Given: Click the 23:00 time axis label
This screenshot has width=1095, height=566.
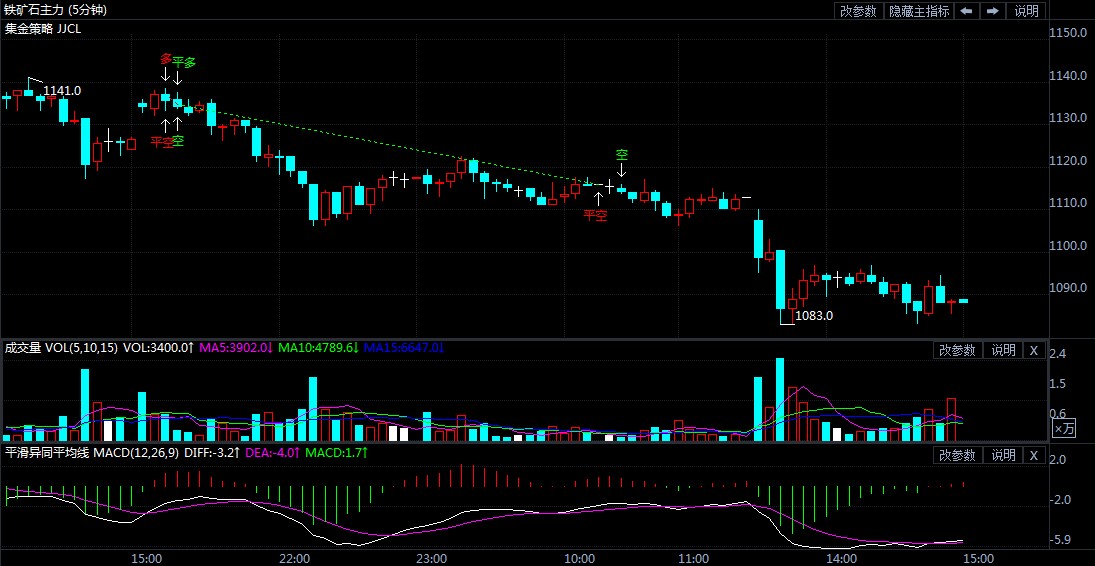Looking at the screenshot, I should click(431, 558).
